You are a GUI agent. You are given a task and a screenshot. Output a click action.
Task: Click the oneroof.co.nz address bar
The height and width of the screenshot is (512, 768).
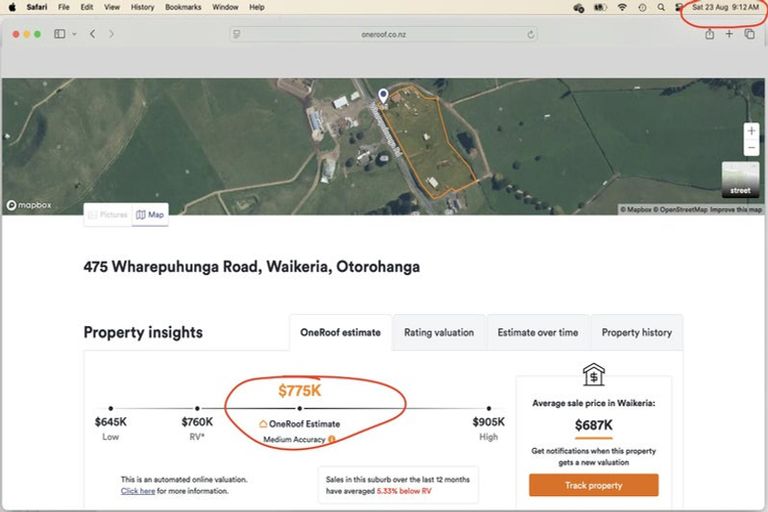[x=383, y=34]
